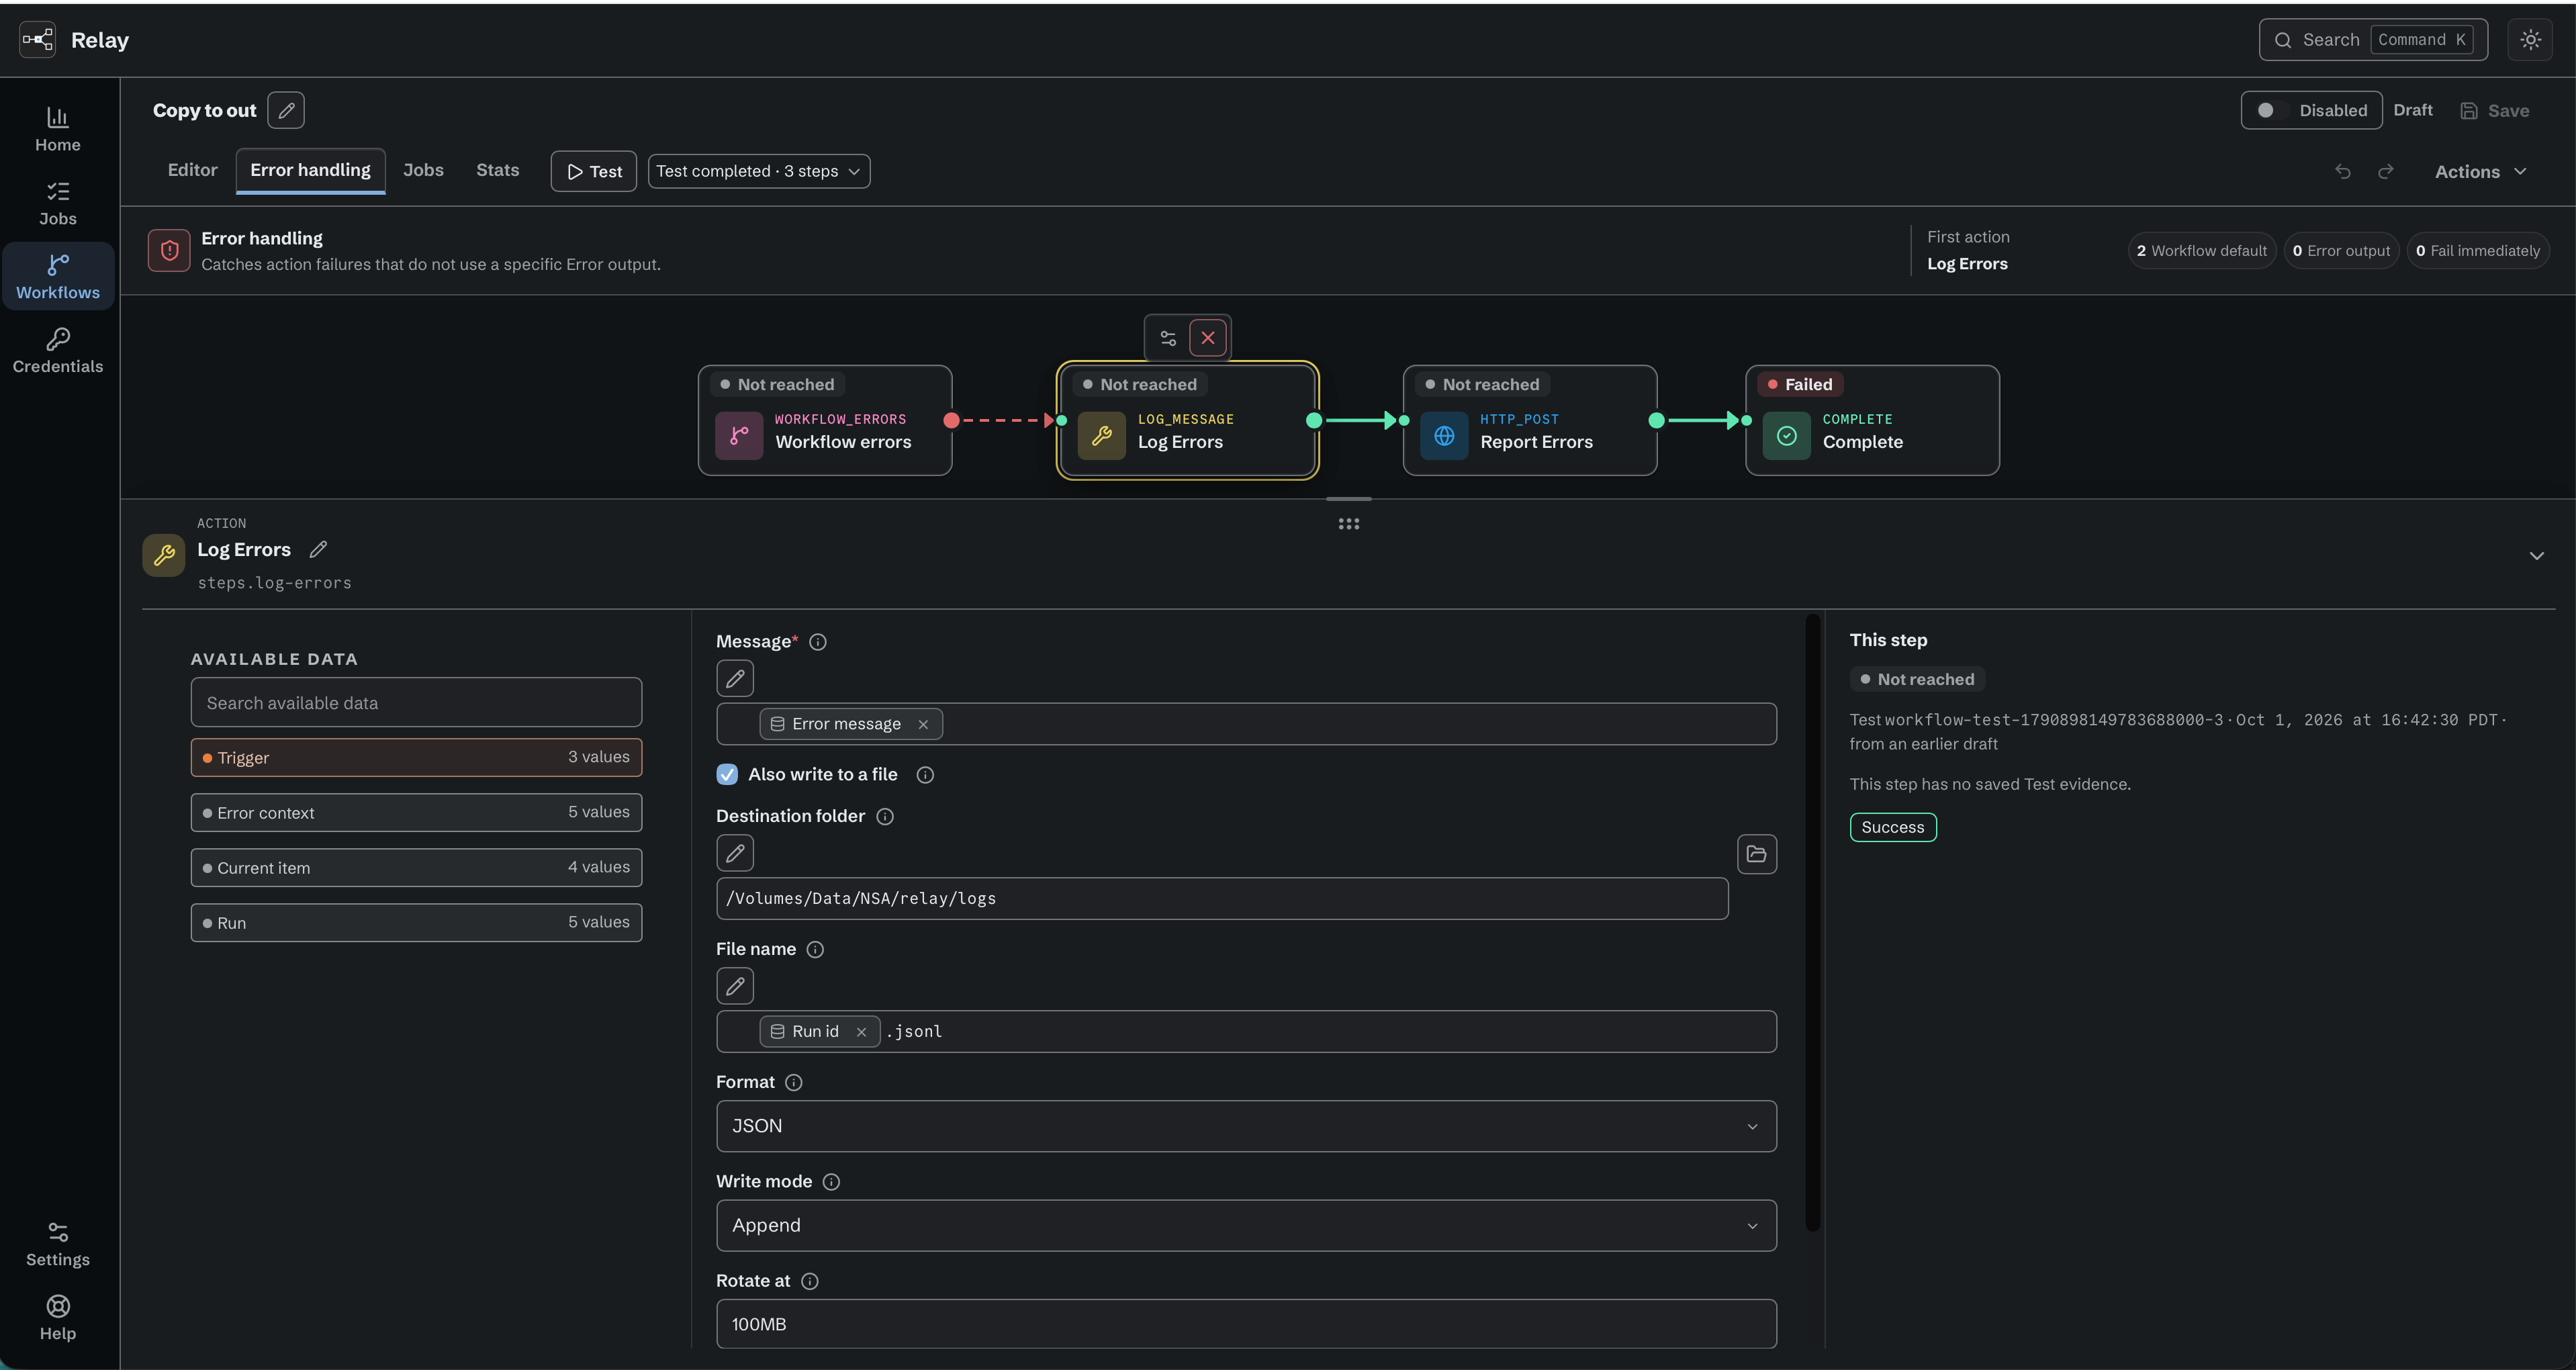Viewport: 2576px width, 1370px height.
Task: Browse for destination folder icon
Action: [1757, 854]
